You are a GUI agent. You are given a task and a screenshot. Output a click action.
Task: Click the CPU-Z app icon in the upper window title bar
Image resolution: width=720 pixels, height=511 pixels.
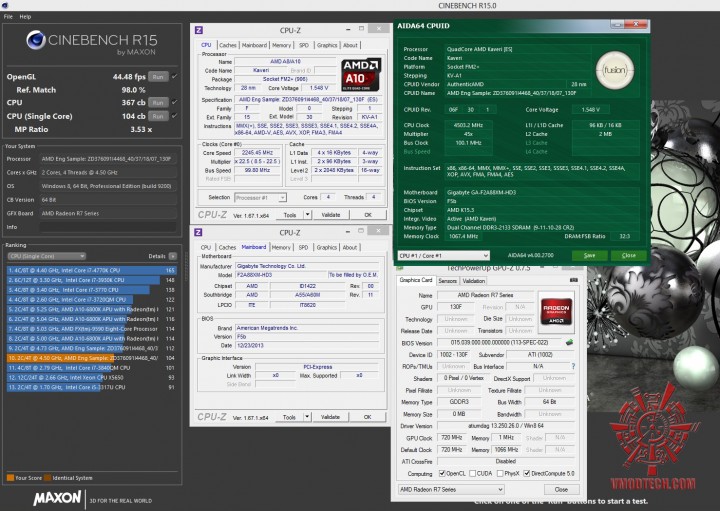point(198,30)
